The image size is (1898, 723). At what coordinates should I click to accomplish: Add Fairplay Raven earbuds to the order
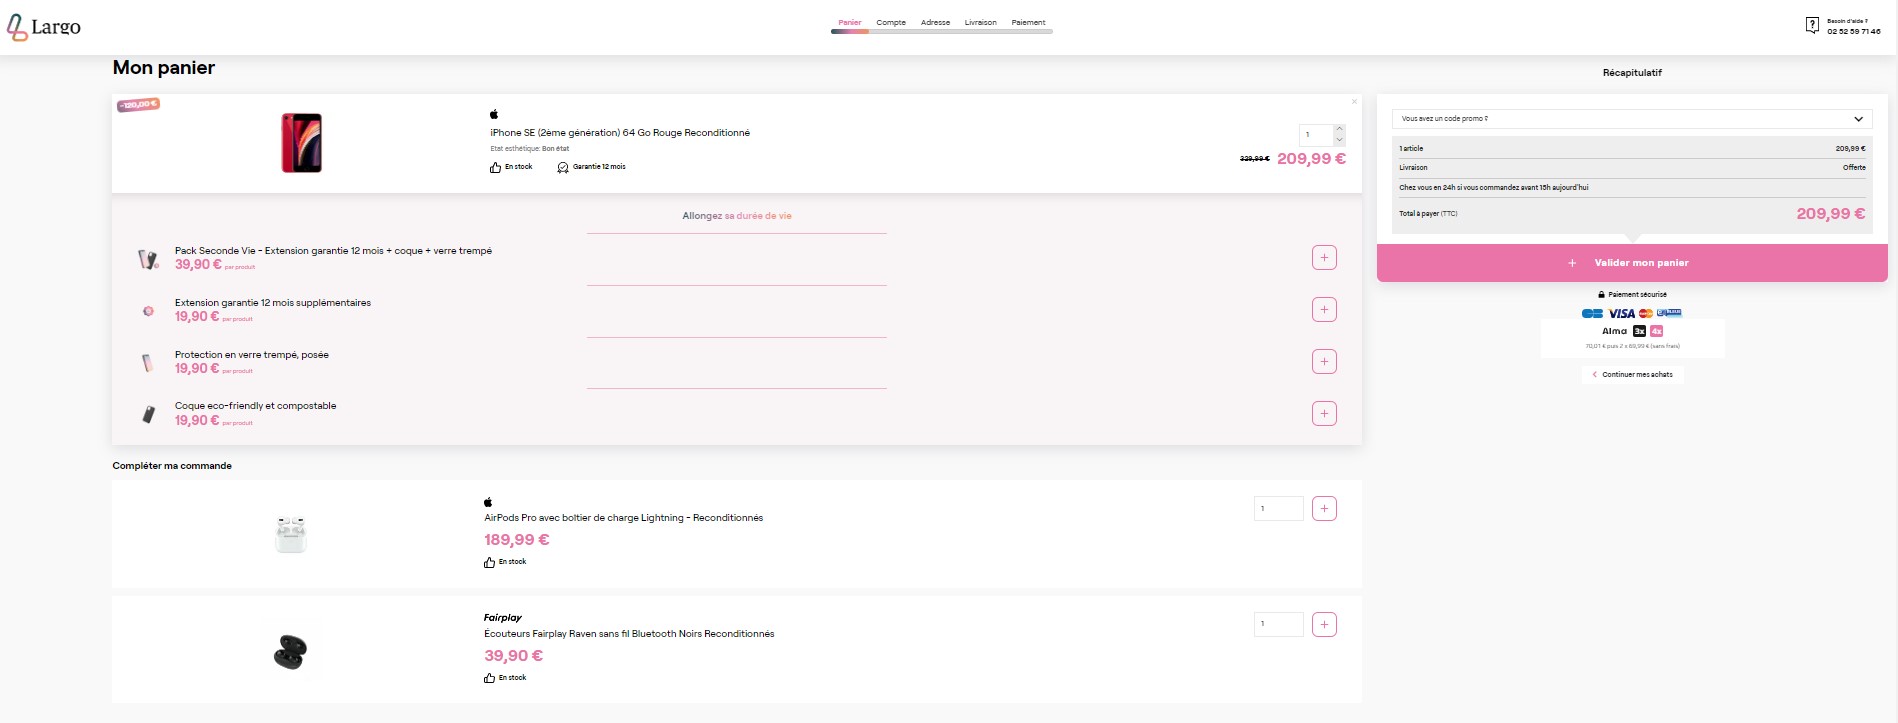point(1324,625)
